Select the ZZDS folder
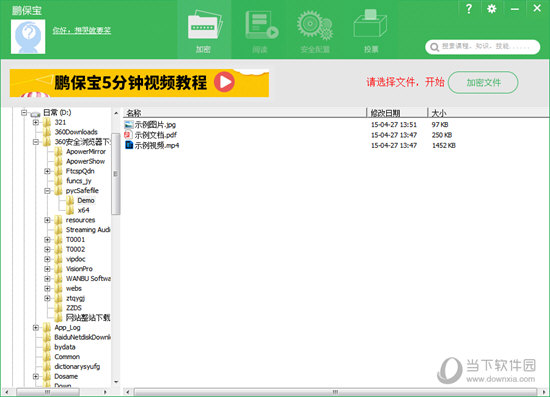 74,308
